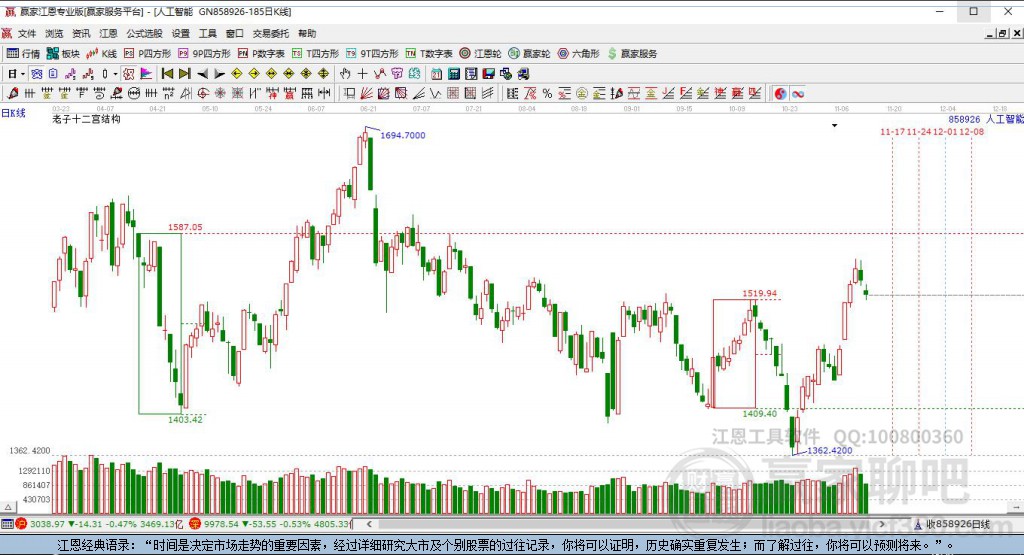
Task: Select the hand pan tool
Action: (345, 74)
